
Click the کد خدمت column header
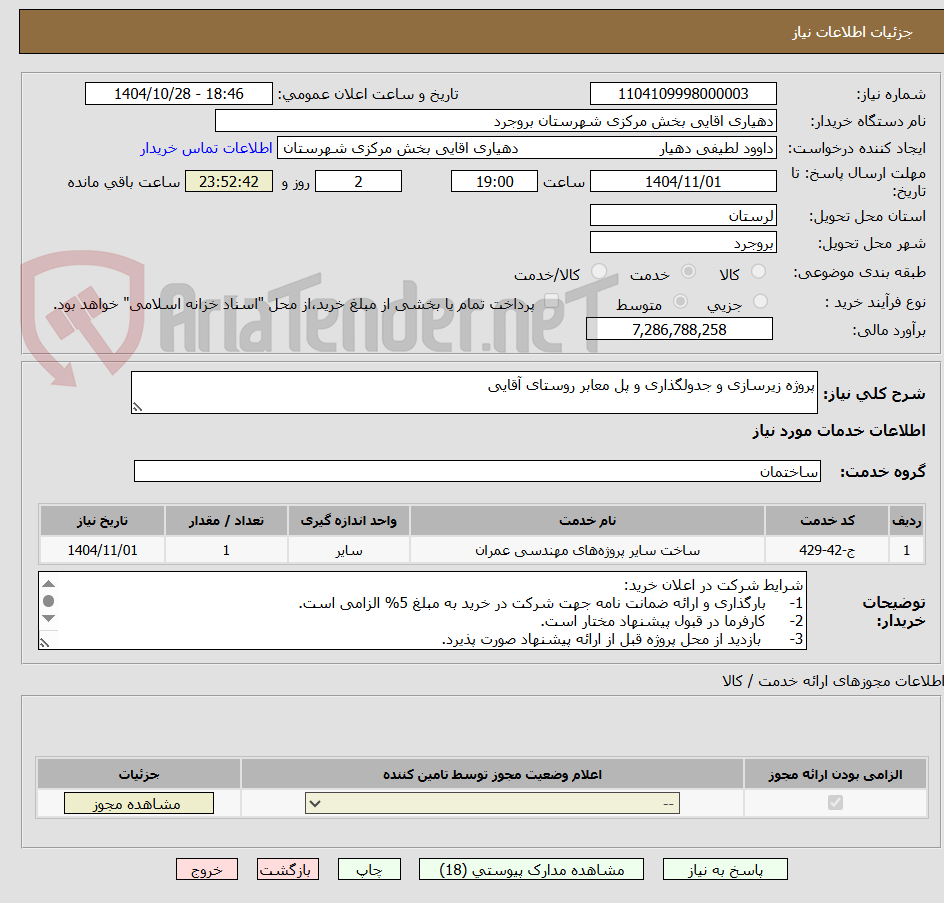827,520
